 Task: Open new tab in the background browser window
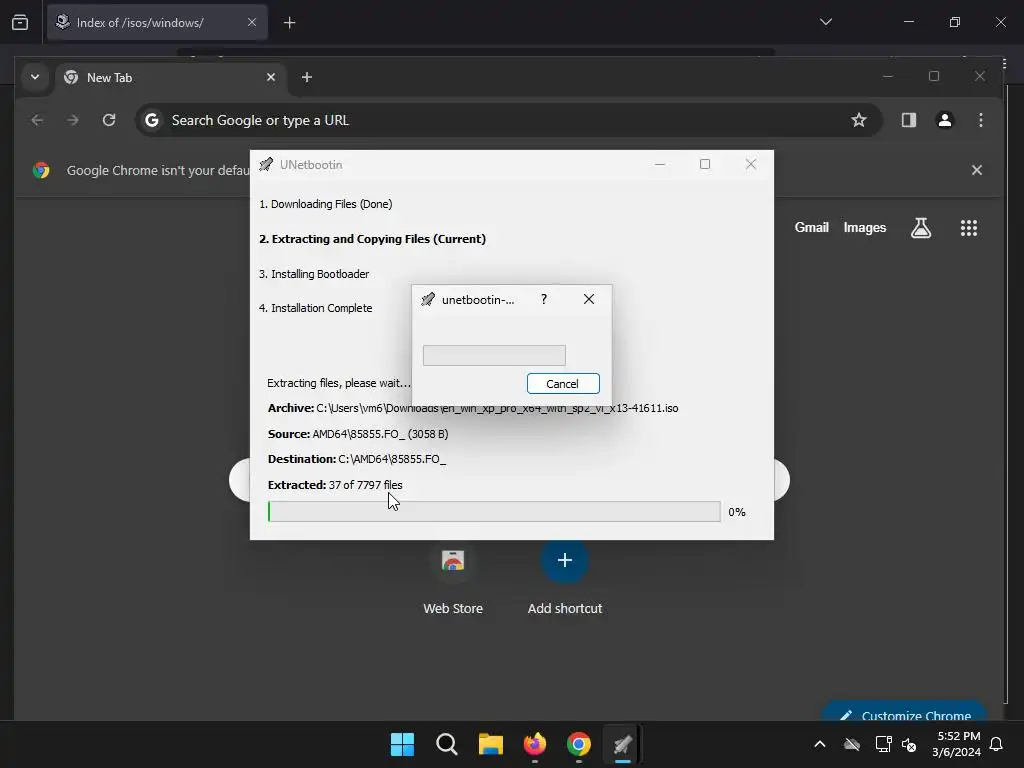(289, 23)
